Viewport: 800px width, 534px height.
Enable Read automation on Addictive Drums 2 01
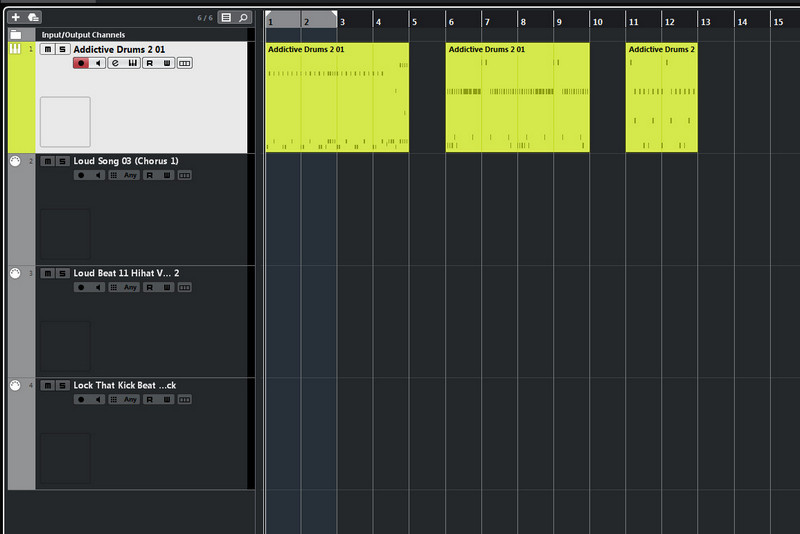(x=150, y=63)
